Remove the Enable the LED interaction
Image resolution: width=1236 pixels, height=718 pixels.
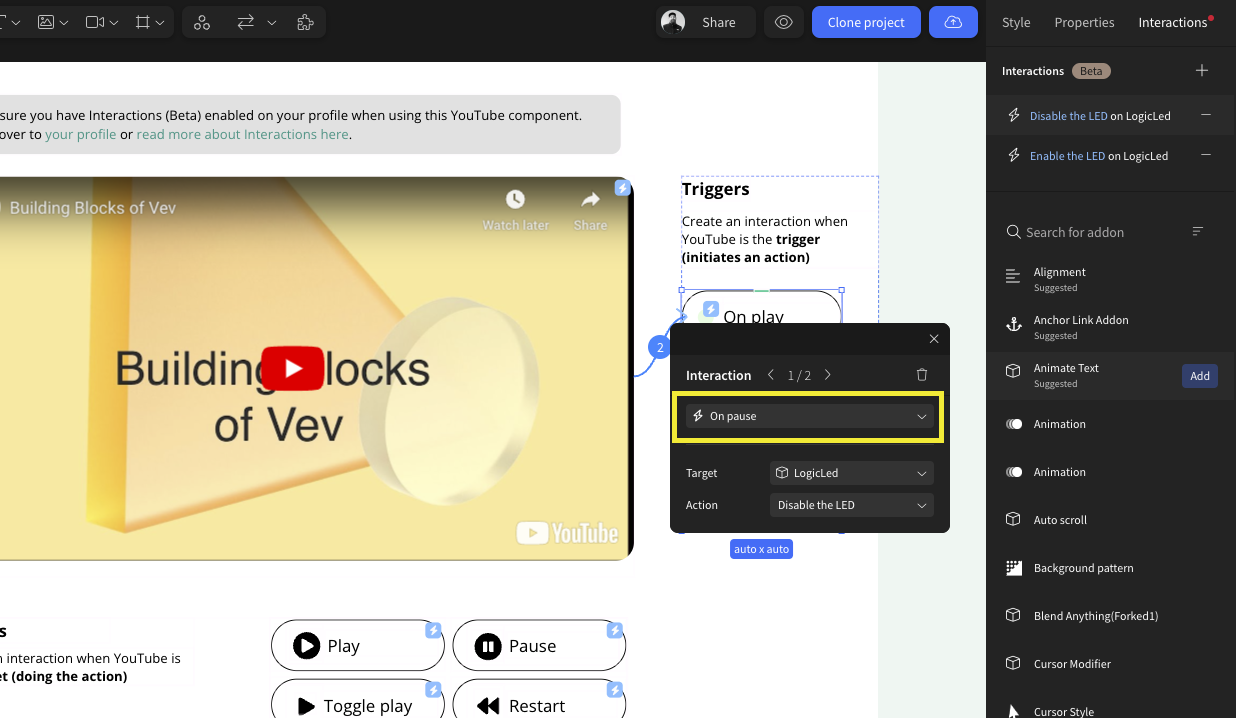pyautogui.click(x=1206, y=155)
